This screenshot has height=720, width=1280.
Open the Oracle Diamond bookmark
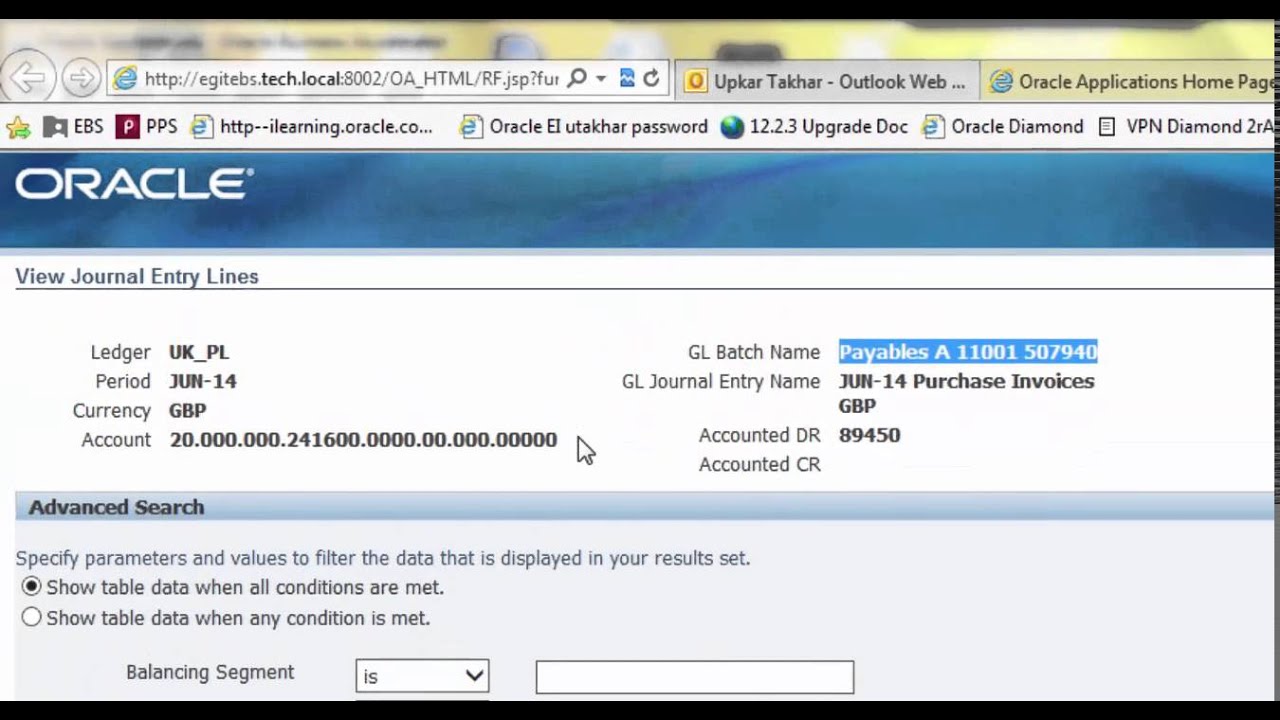[x=1003, y=127]
